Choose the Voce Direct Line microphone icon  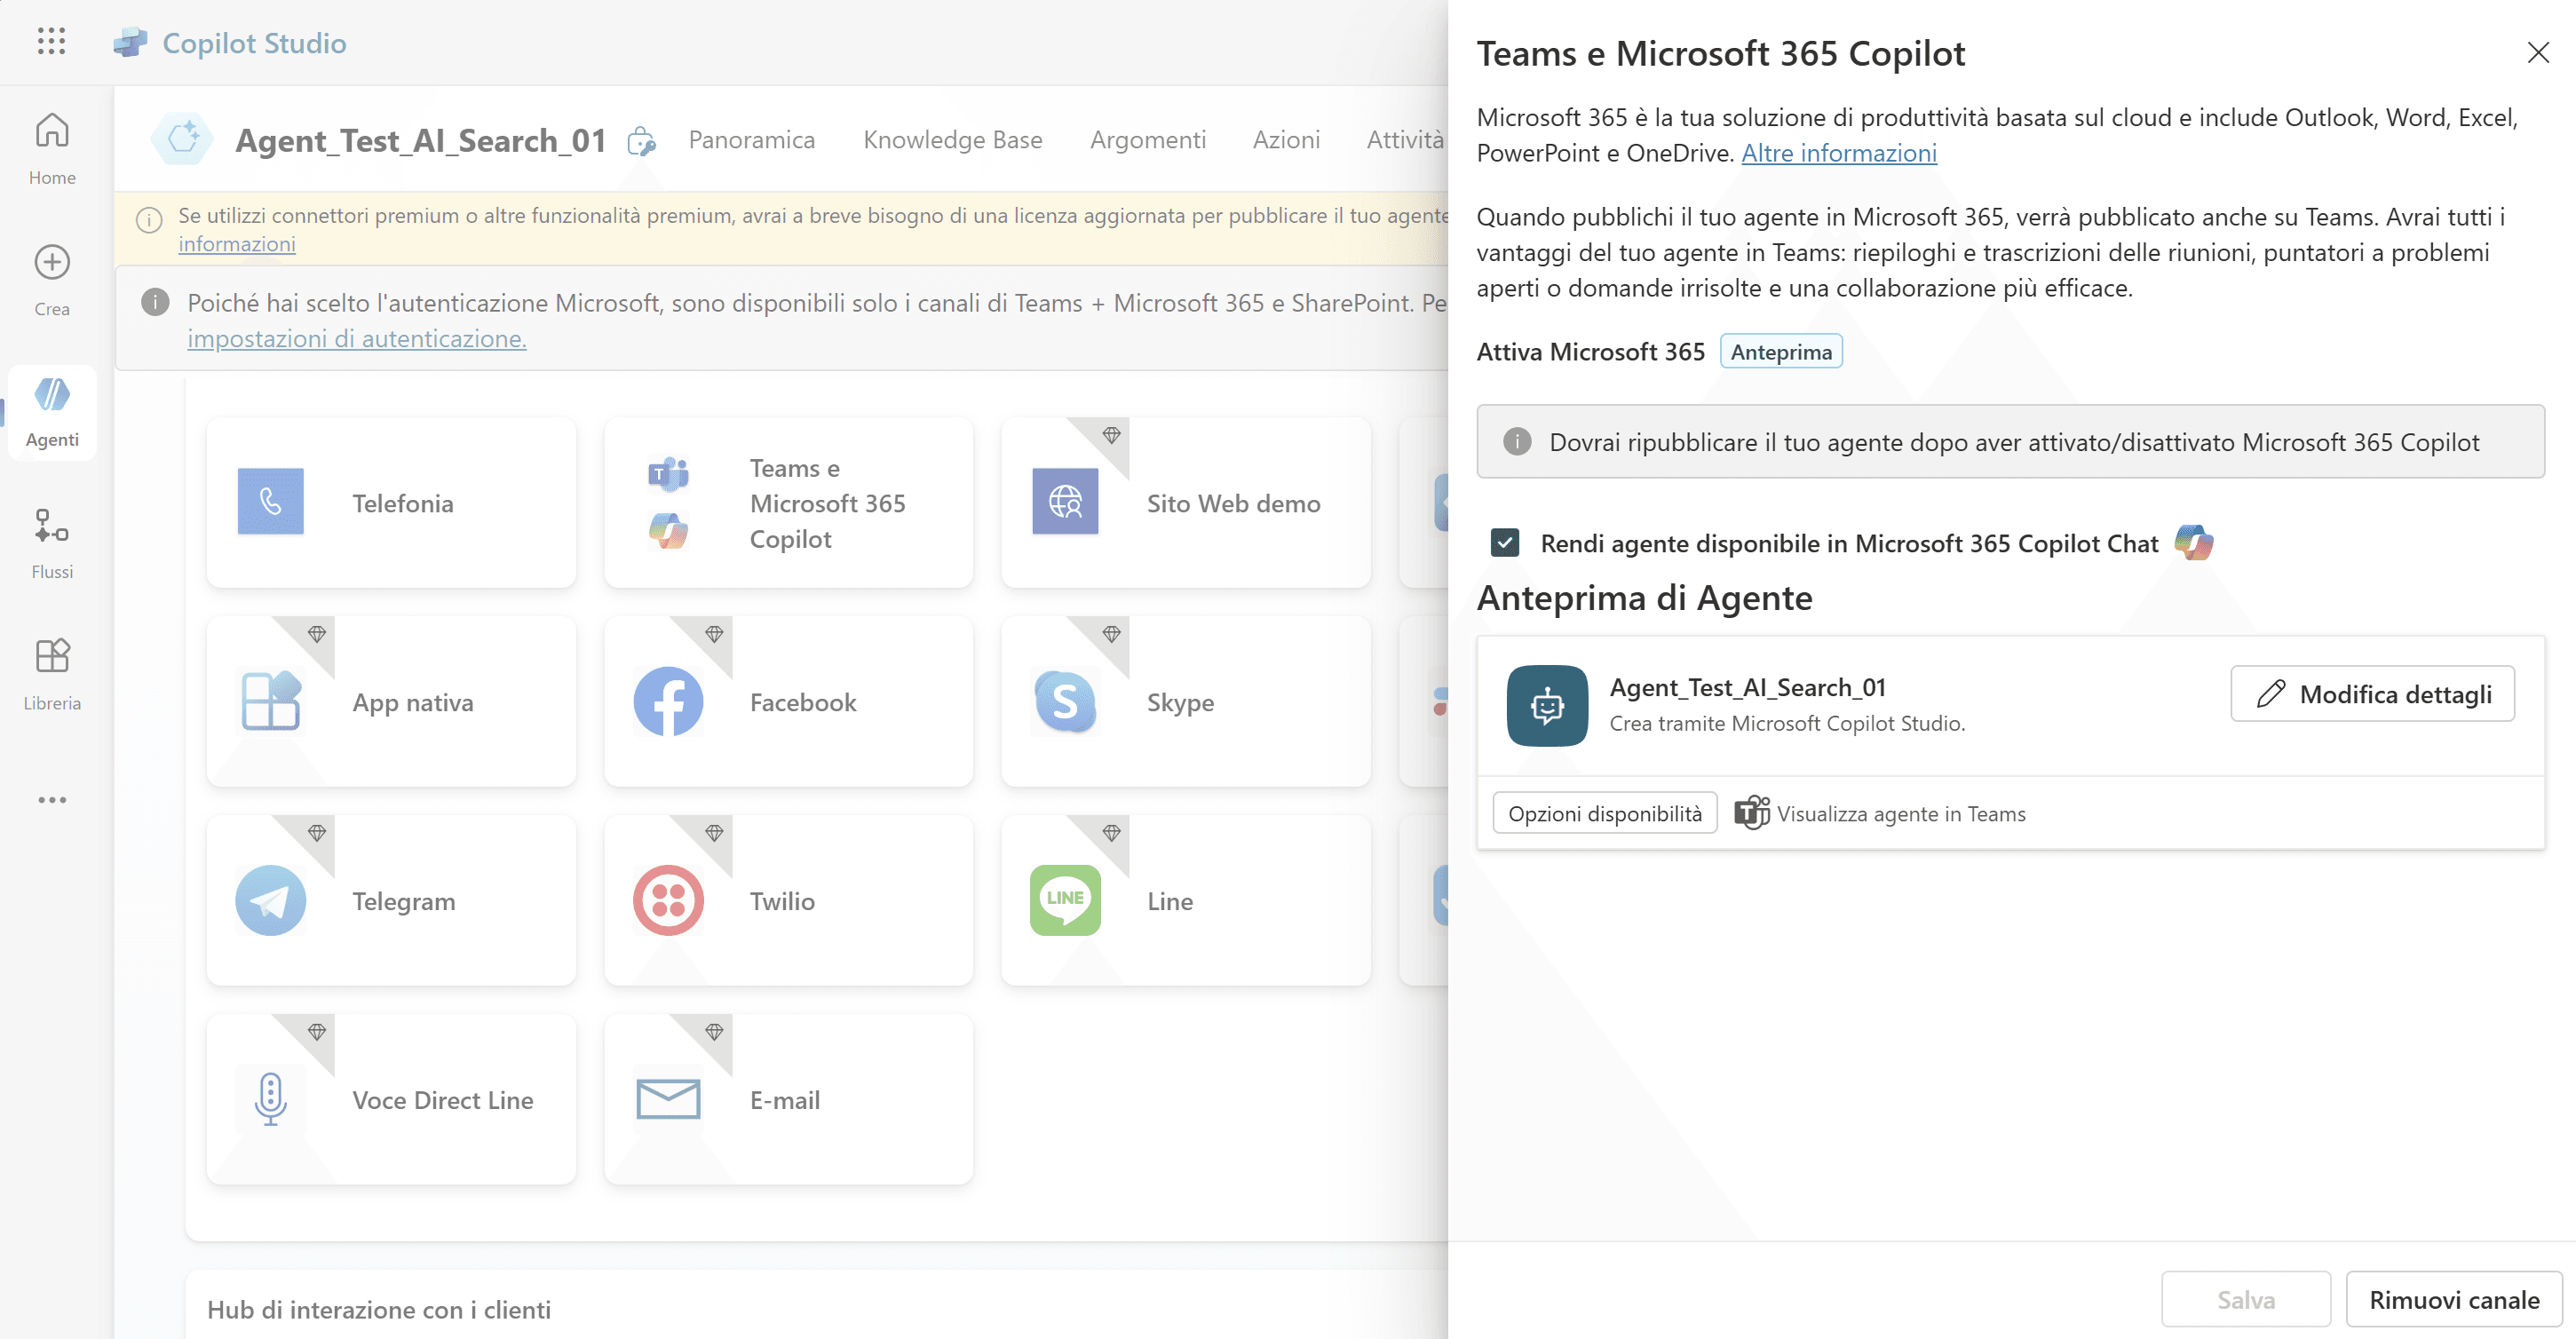pos(270,1099)
